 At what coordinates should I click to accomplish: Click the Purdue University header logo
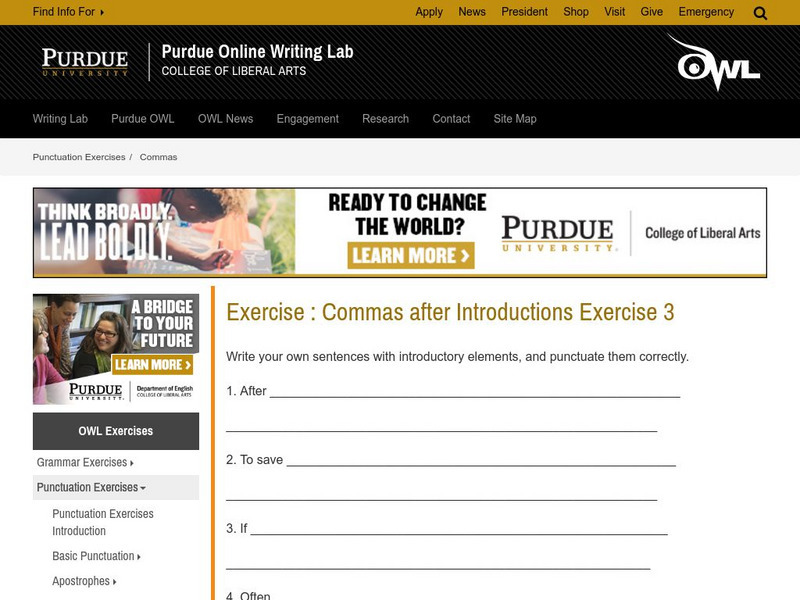coord(85,59)
